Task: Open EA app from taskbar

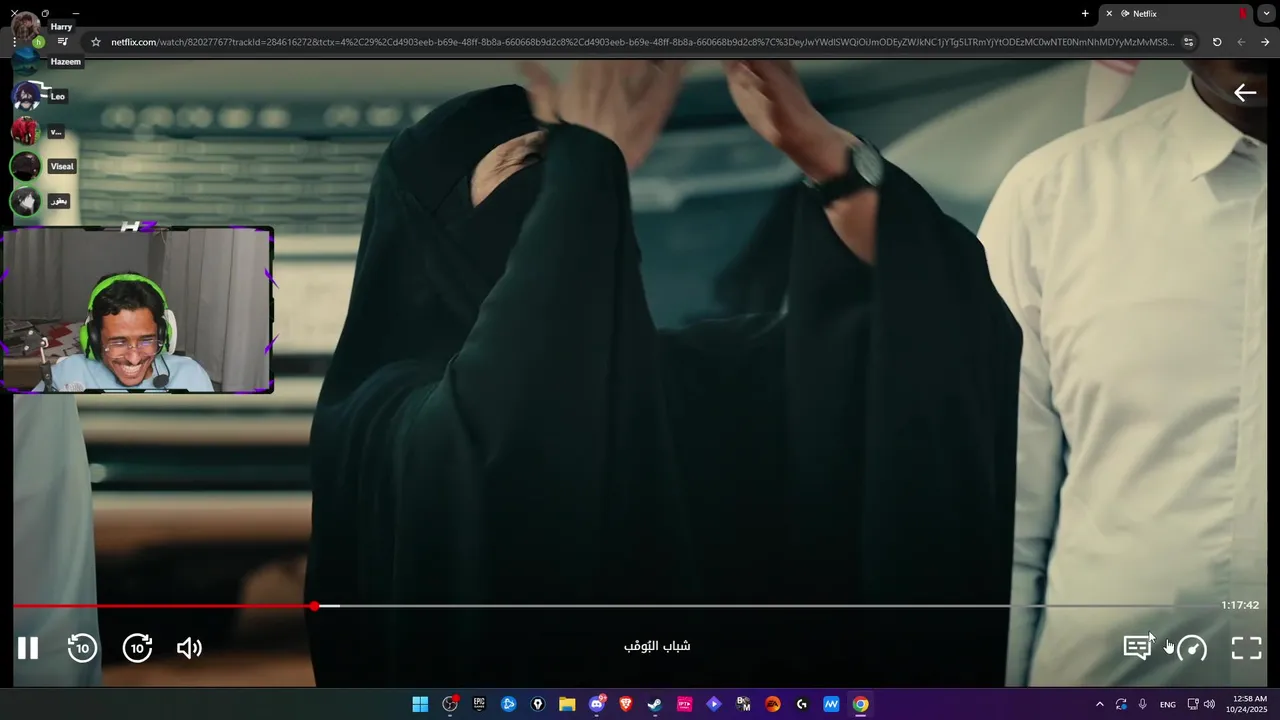Action: [x=773, y=704]
